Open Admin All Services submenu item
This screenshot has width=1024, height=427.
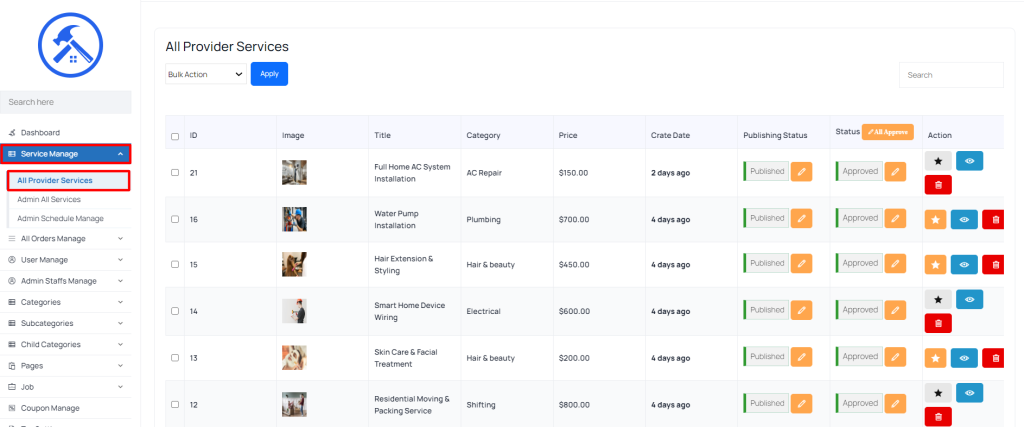coord(49,199)
